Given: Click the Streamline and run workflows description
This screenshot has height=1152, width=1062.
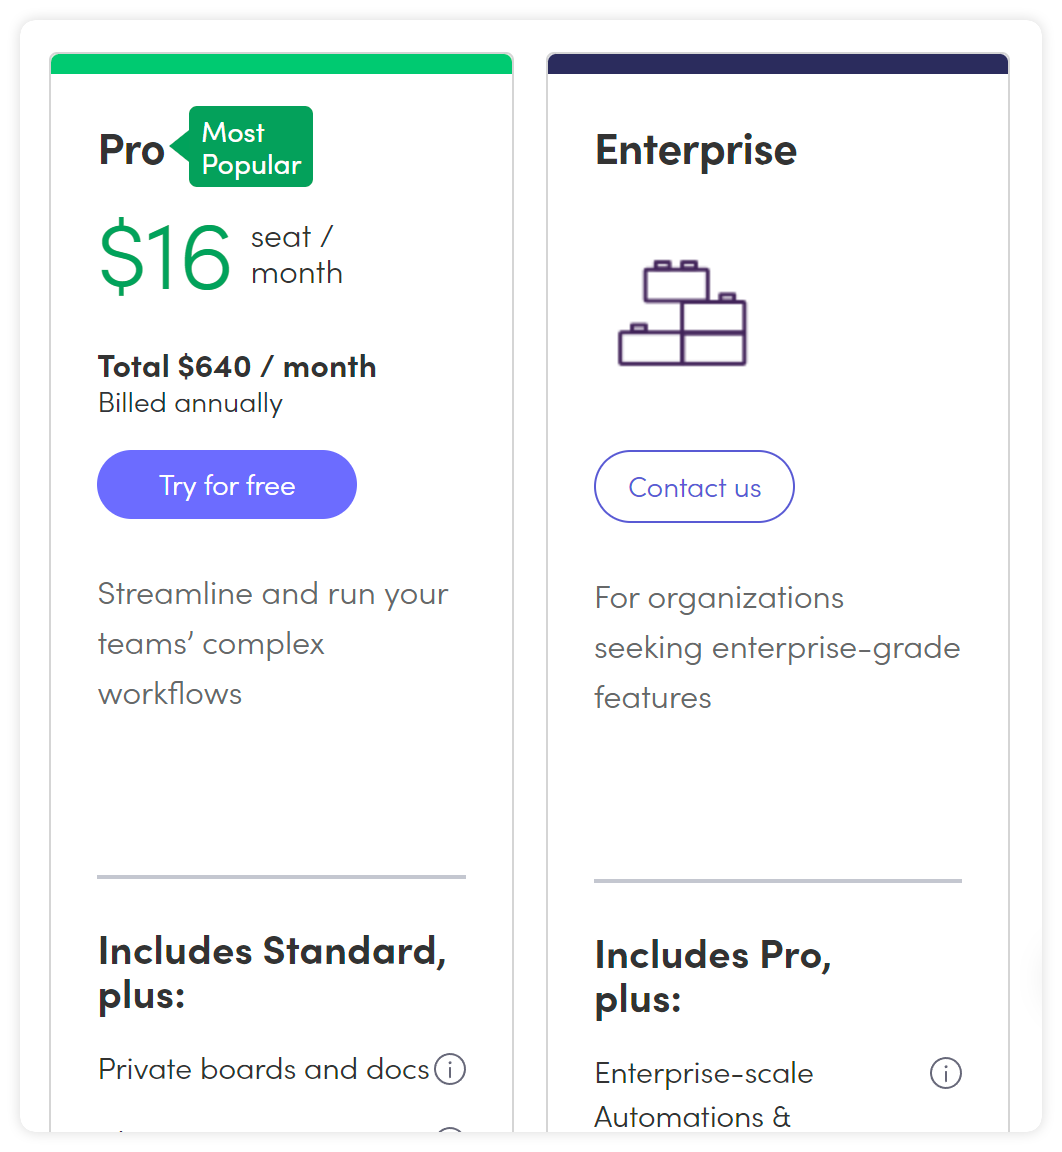Looking at the screenshot, I should pyautogui.click(x=272, y=643).
